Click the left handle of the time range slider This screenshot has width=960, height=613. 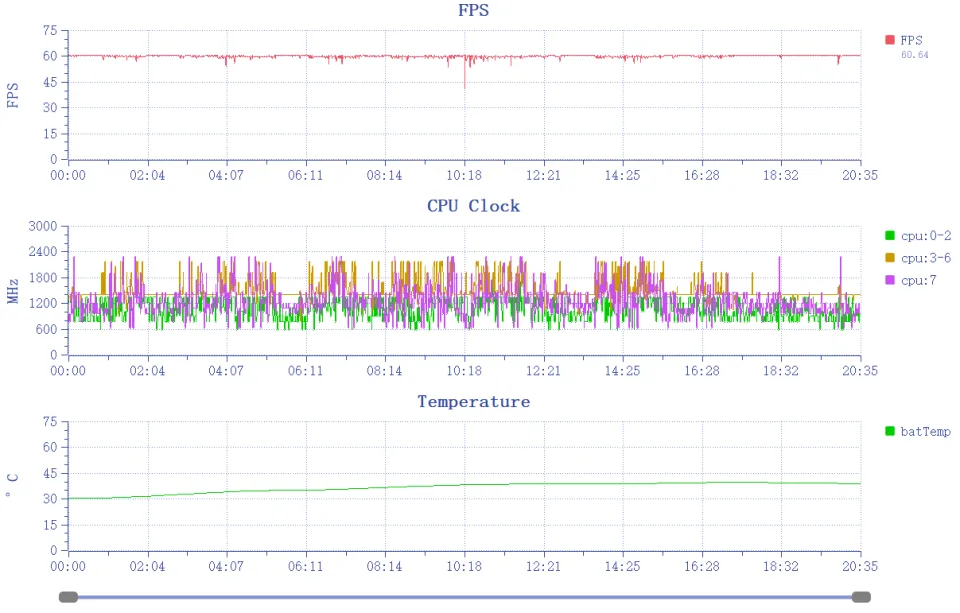point(68,597)
